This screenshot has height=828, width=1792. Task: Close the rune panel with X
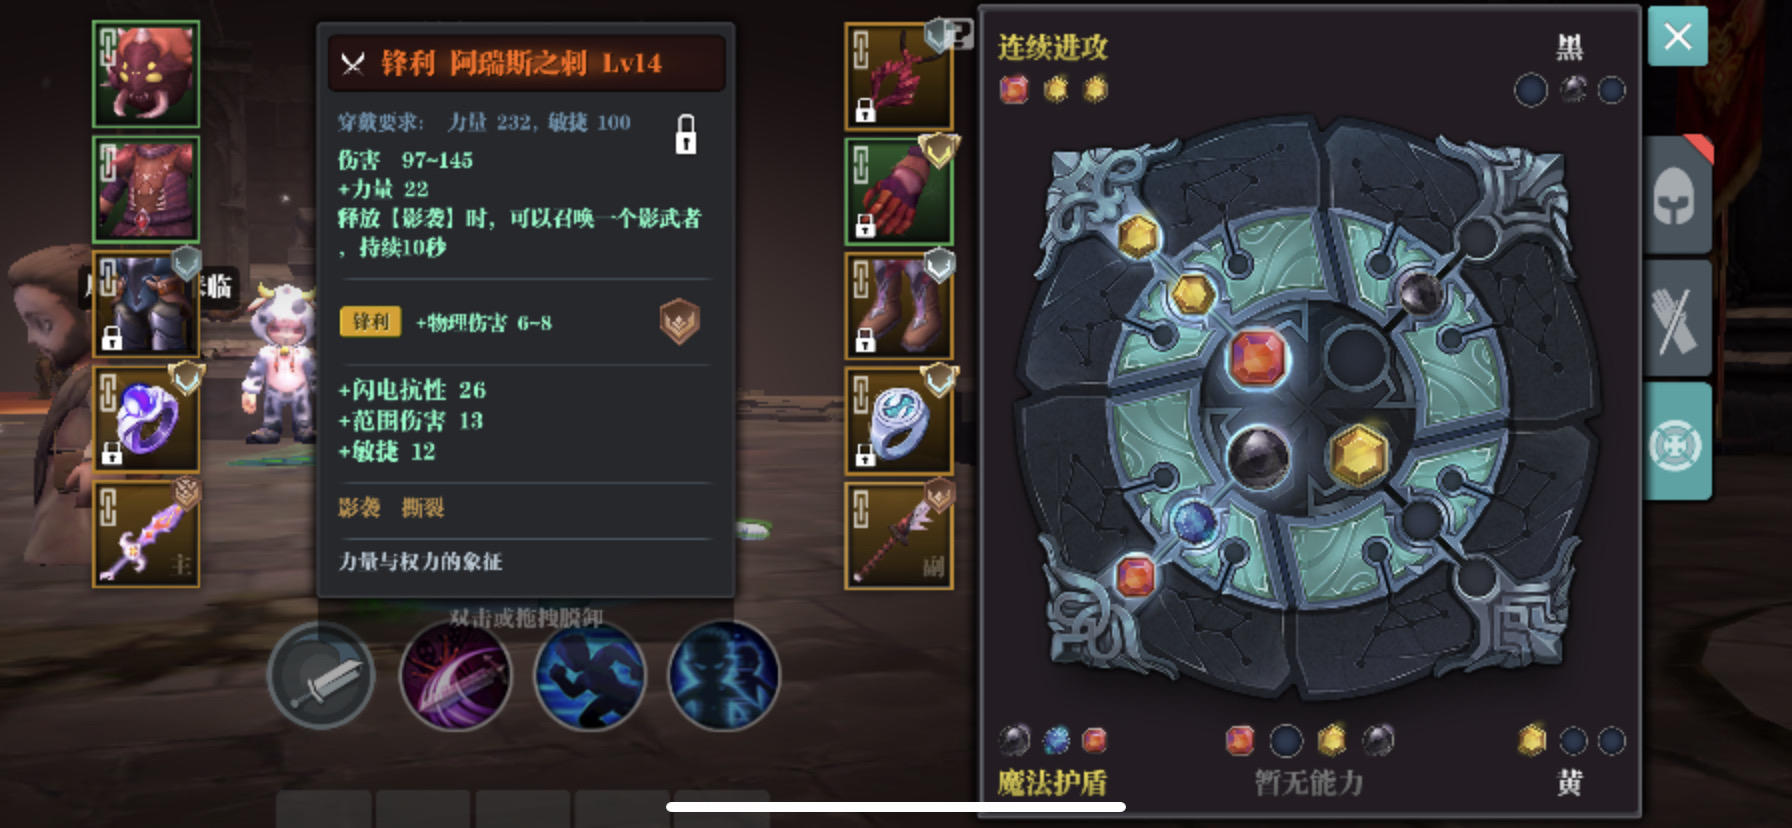[1677, 37]
